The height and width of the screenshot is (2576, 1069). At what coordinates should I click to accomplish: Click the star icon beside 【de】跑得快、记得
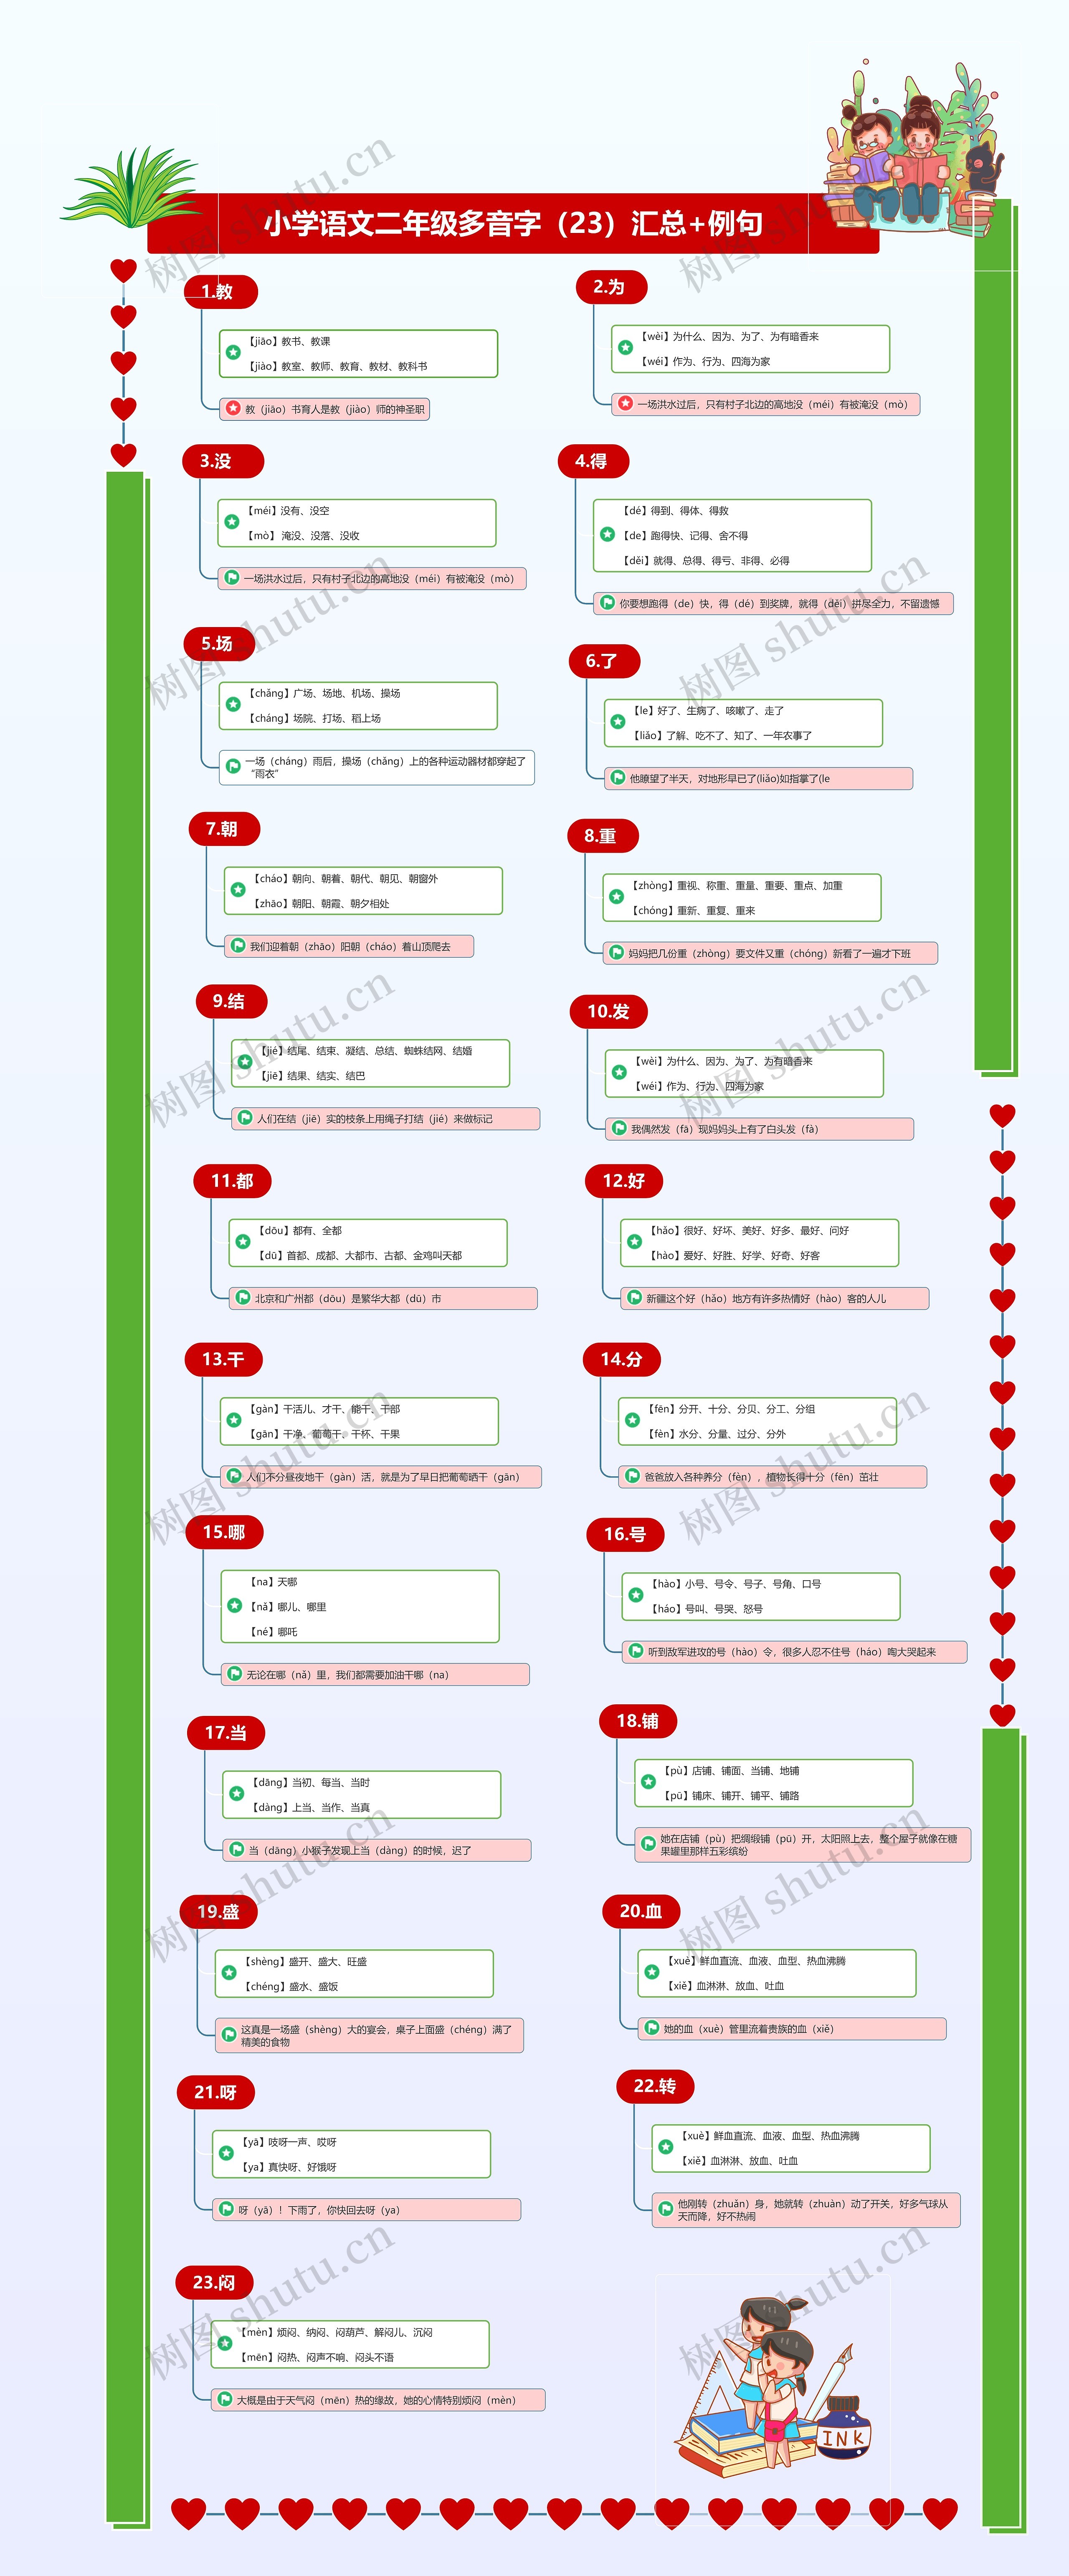607,535
